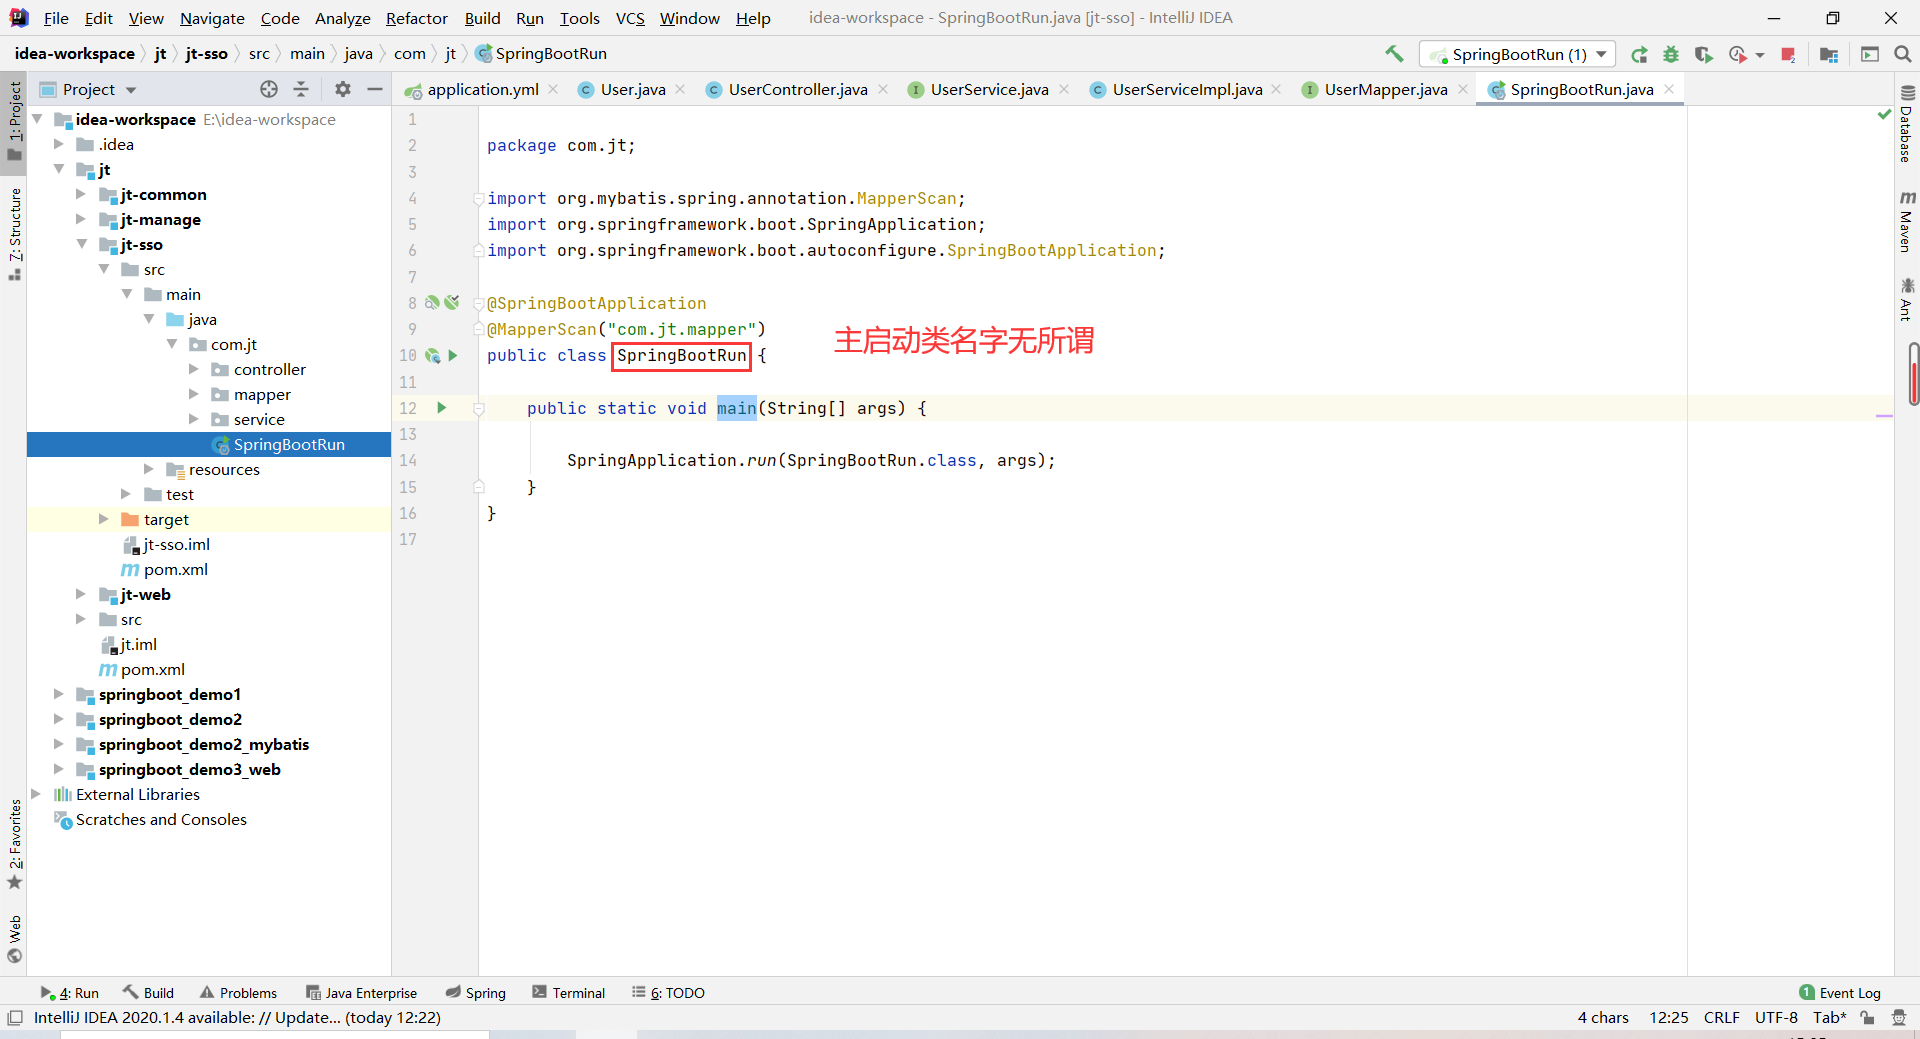
Task: Open the Structure side panel
Action: click(14, 234)
